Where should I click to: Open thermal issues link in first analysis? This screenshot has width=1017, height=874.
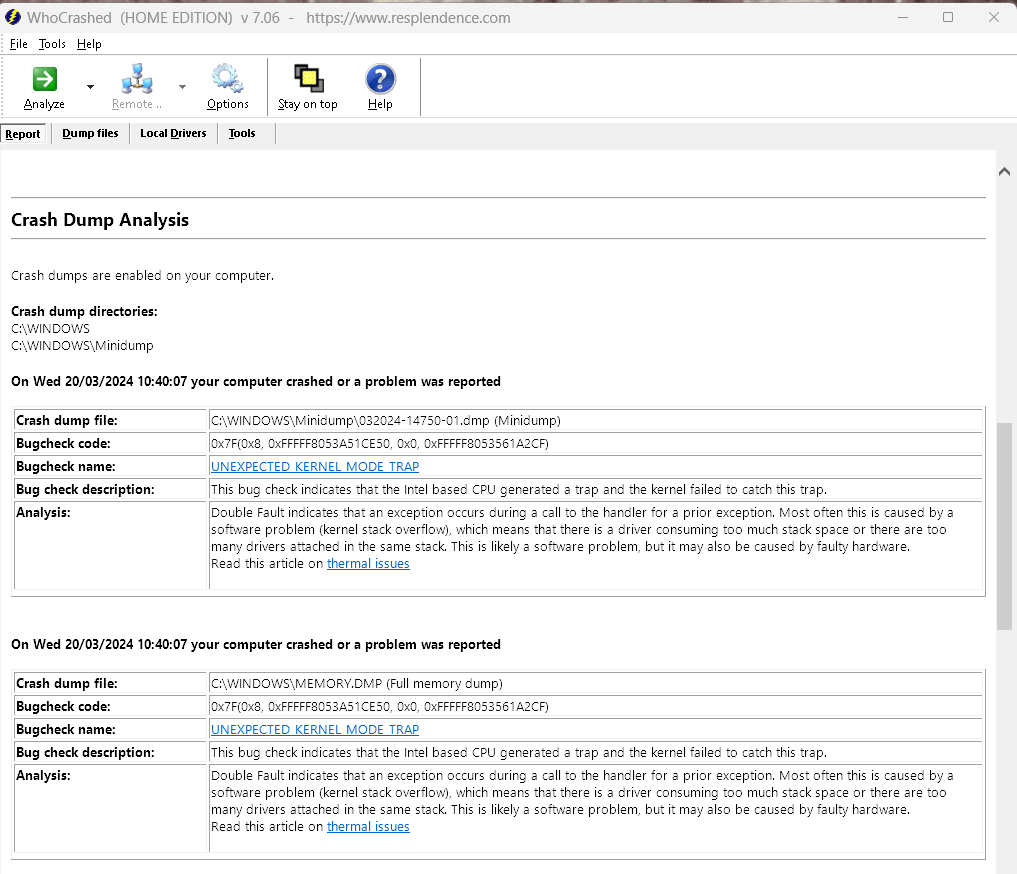(368, 563)
